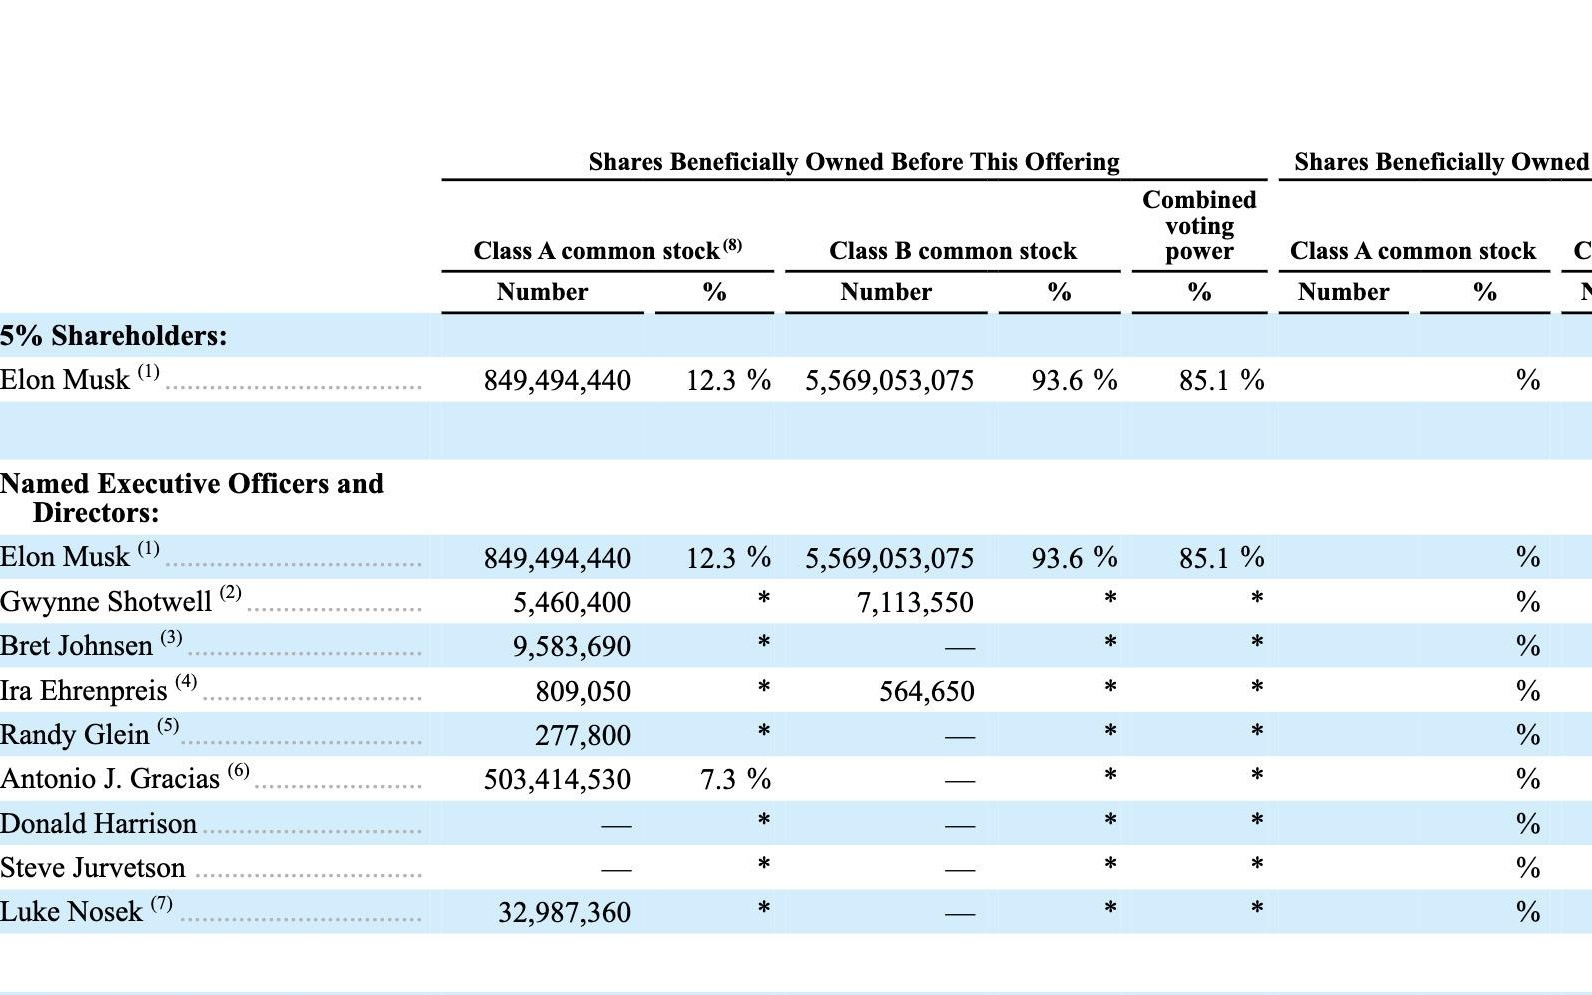Click the value "9,583,690"
The height and width of the screenshot is (995, 1592).
pyautogui.click(x=572, y=647)
